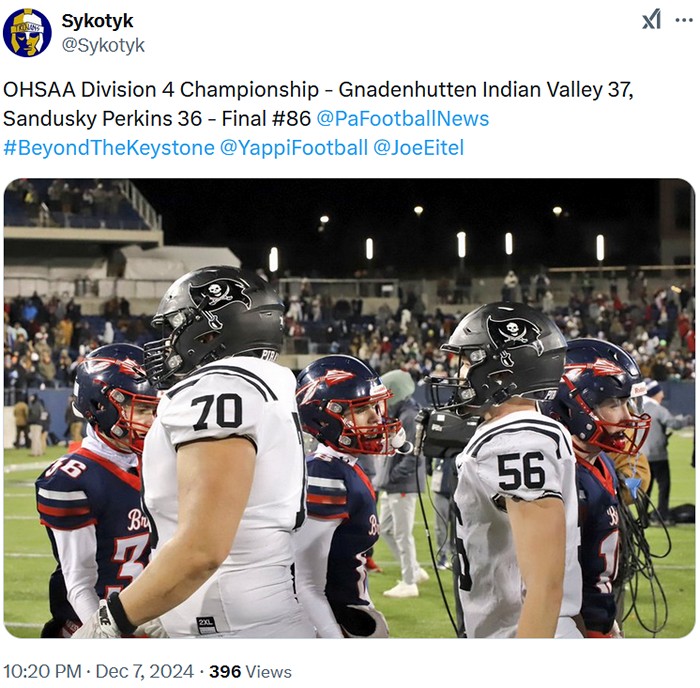Click player number 70 in the photo
Image resolution: width=700 pixels, height=688 pixels.
point(217,411)
